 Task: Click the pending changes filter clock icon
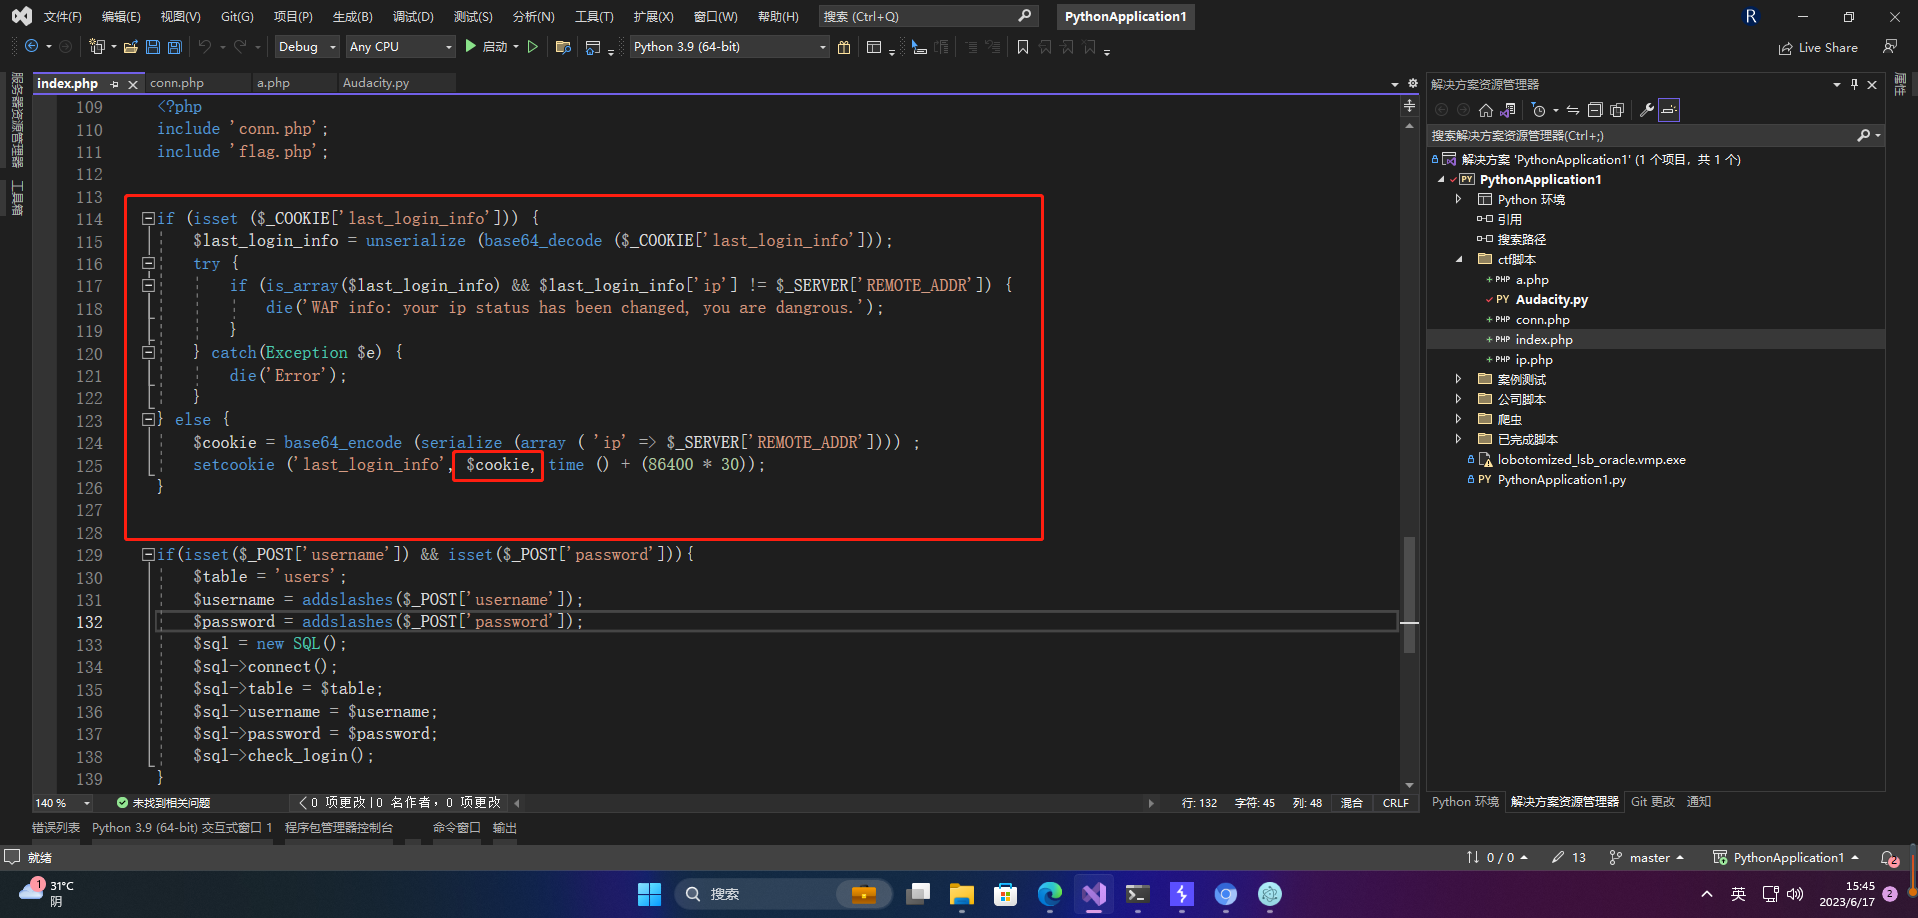pyautogui.click(x=1539, y=110)
